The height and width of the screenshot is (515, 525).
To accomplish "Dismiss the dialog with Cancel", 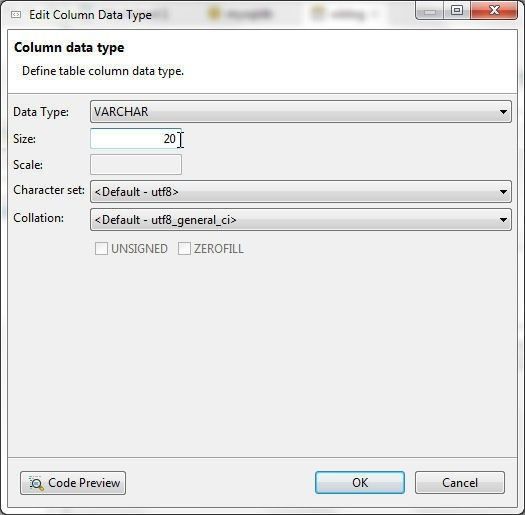I will pyautogui.click(x=460, y=483).
